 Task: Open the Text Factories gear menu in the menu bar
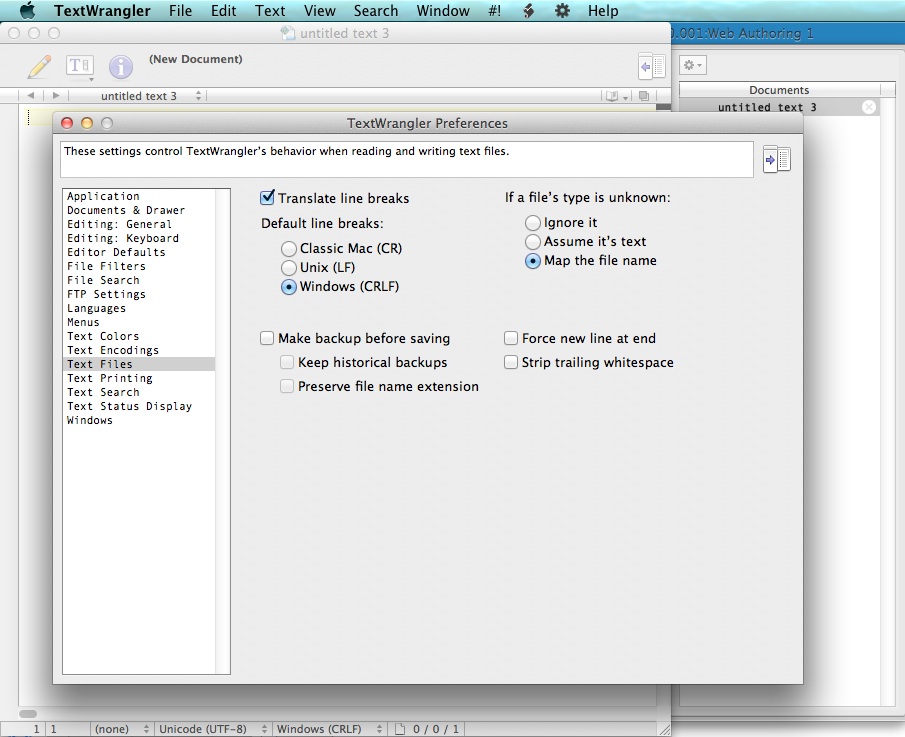click(x=562, y=10)
